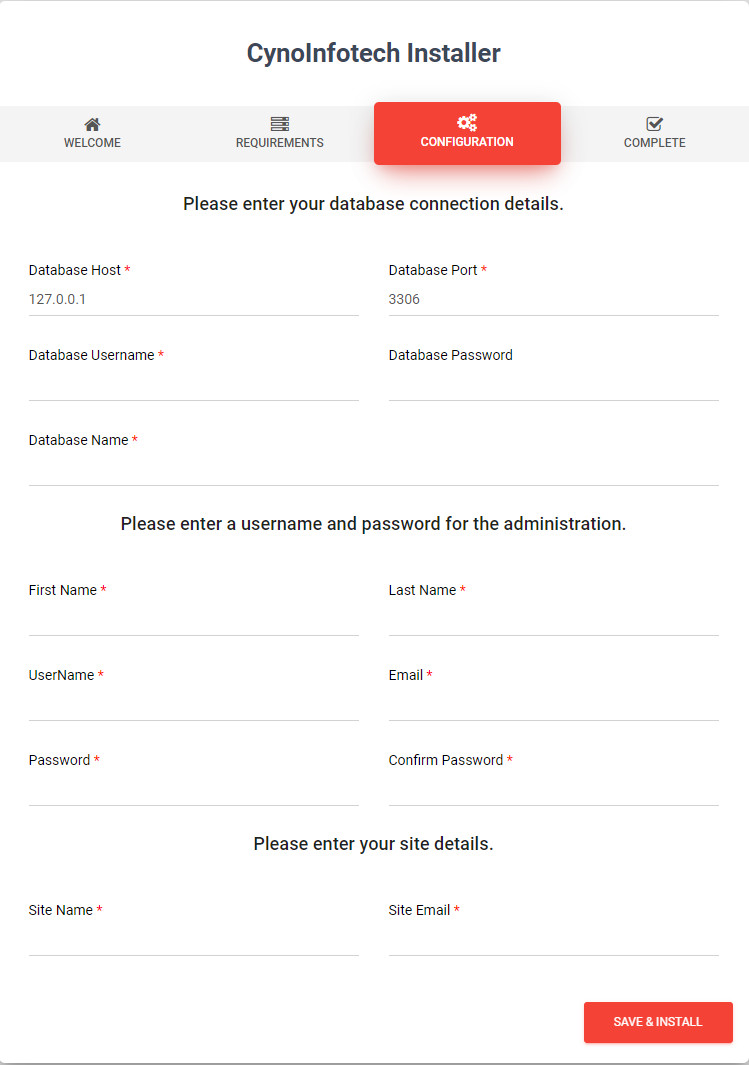Click the Database Password input
The width and height of the screenshot is (749, 1065).
coord(553,384)
